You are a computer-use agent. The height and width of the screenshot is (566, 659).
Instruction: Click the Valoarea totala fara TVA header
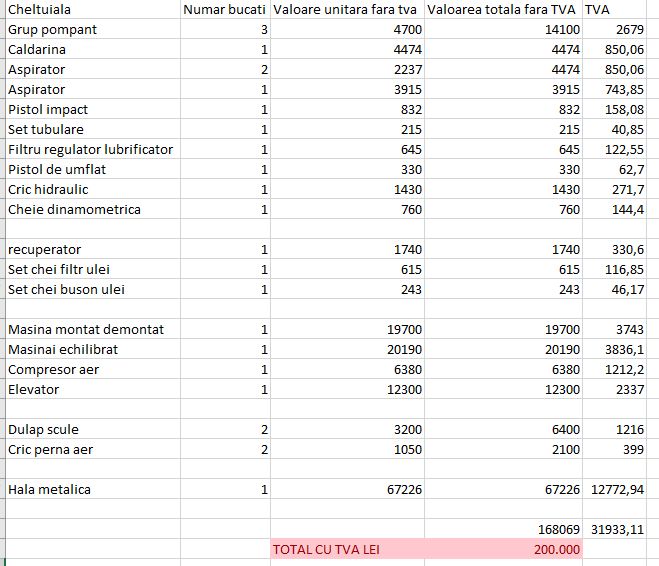[503, 9]
